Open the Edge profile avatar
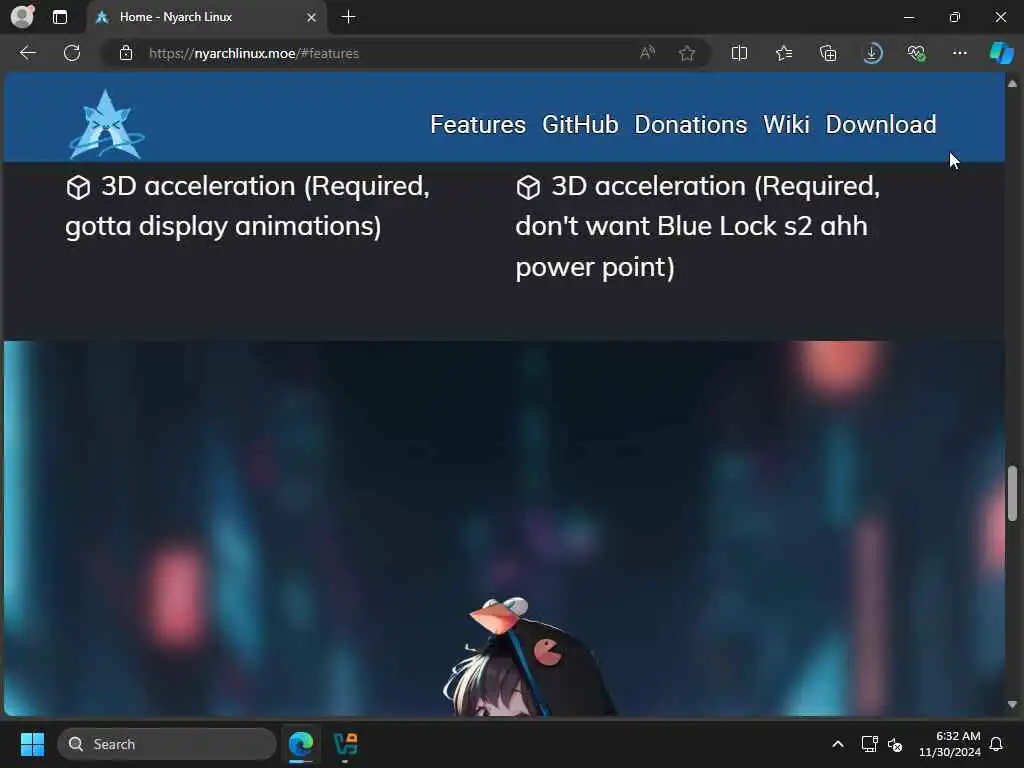Image resolution: width=1024 pixels, height=768 pixels. click(22, 16)
